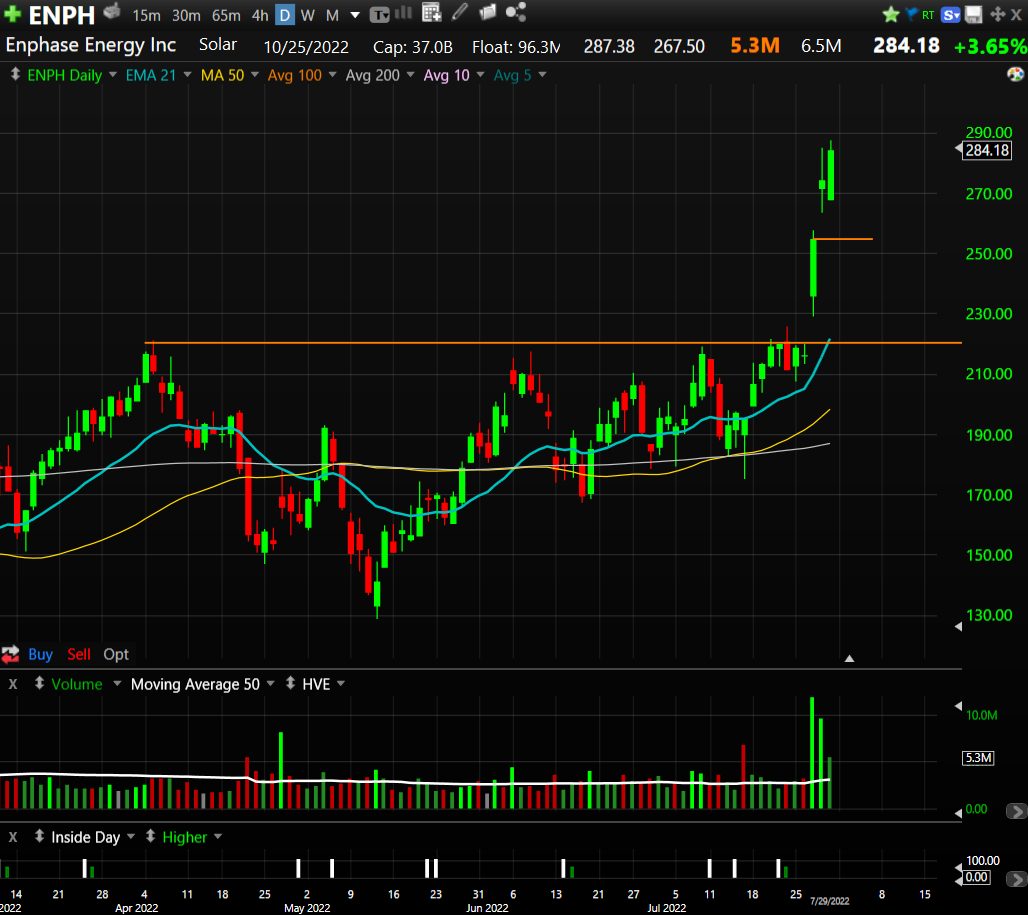1028x915 pixels.
Task: Open the notes folder icon
Action: [488, 12]
